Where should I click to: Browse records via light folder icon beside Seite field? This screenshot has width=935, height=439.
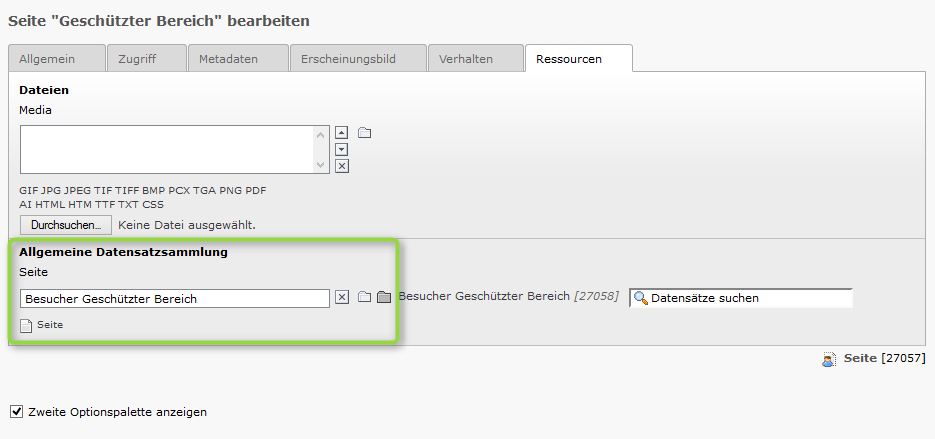pos(364,296)
